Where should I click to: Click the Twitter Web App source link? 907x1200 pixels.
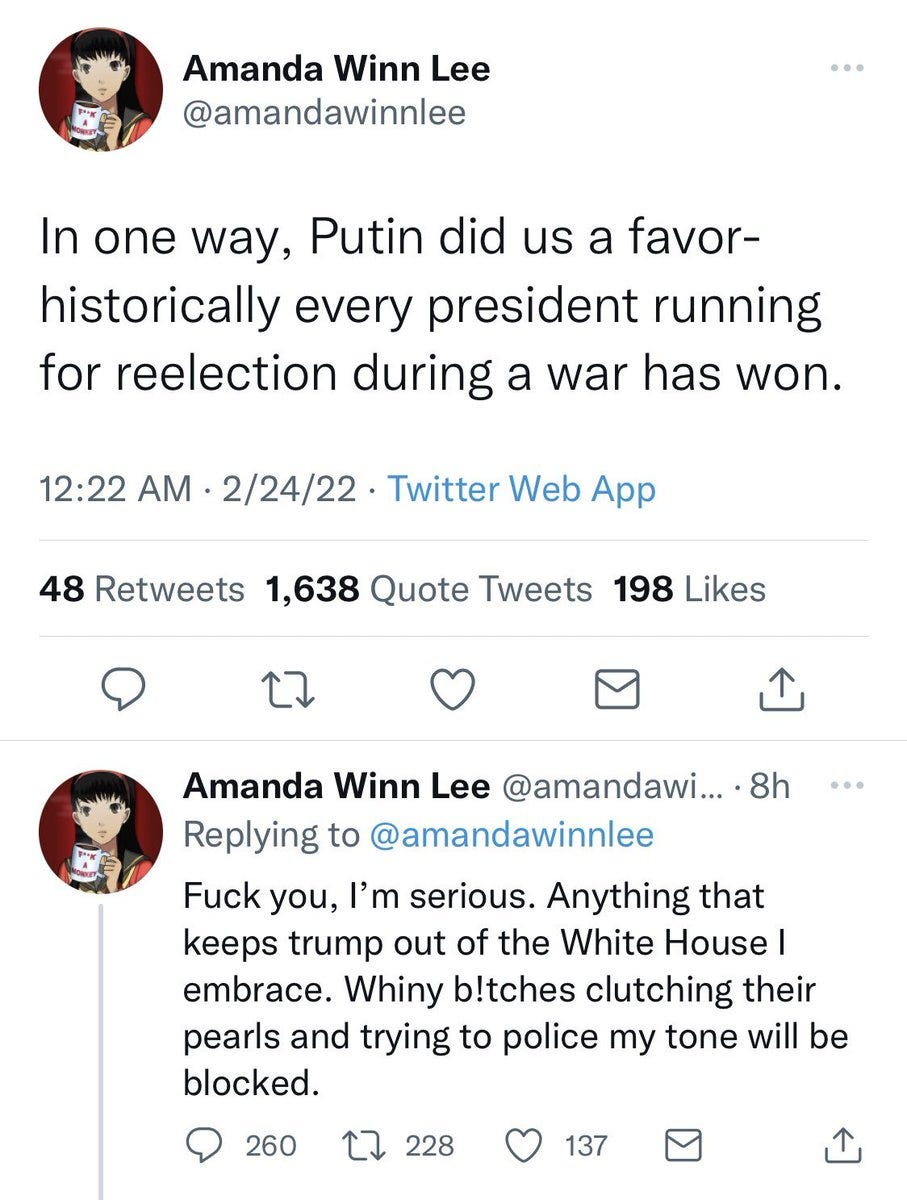pos(521,489)
